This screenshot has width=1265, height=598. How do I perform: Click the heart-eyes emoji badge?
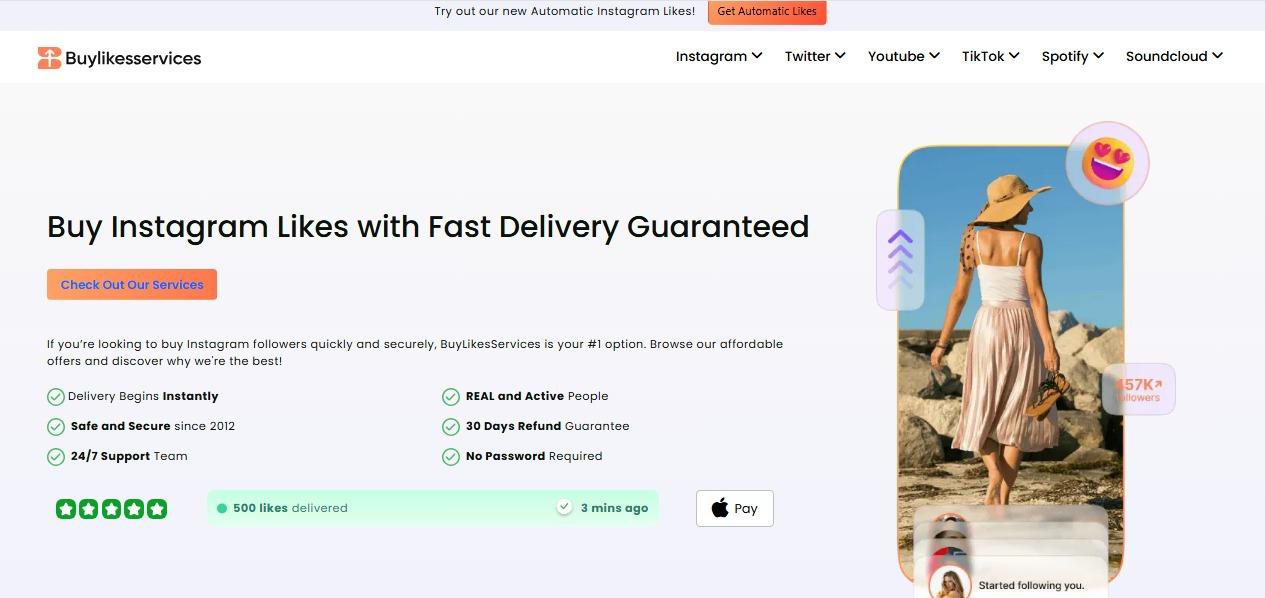[1107, 163]
